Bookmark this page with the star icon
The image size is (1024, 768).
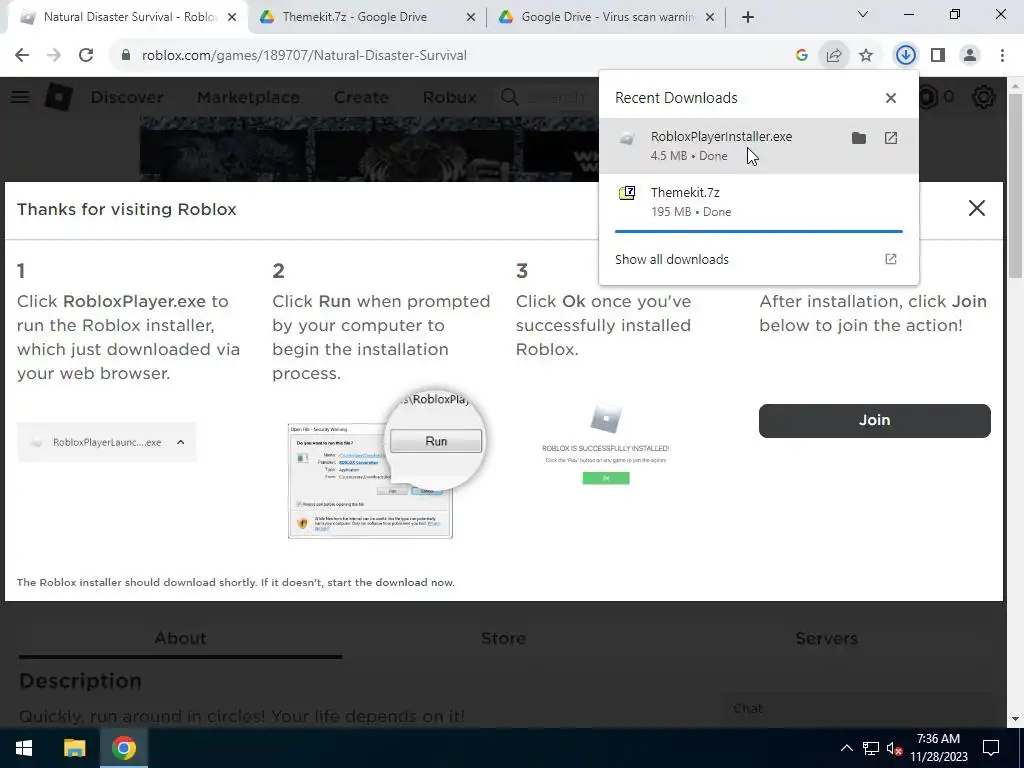866,56
